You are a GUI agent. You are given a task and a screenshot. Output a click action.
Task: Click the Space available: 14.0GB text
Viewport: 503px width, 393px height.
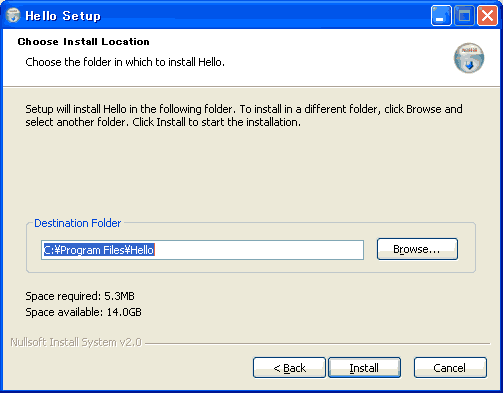pyautogui.click(x=83, y=312)
